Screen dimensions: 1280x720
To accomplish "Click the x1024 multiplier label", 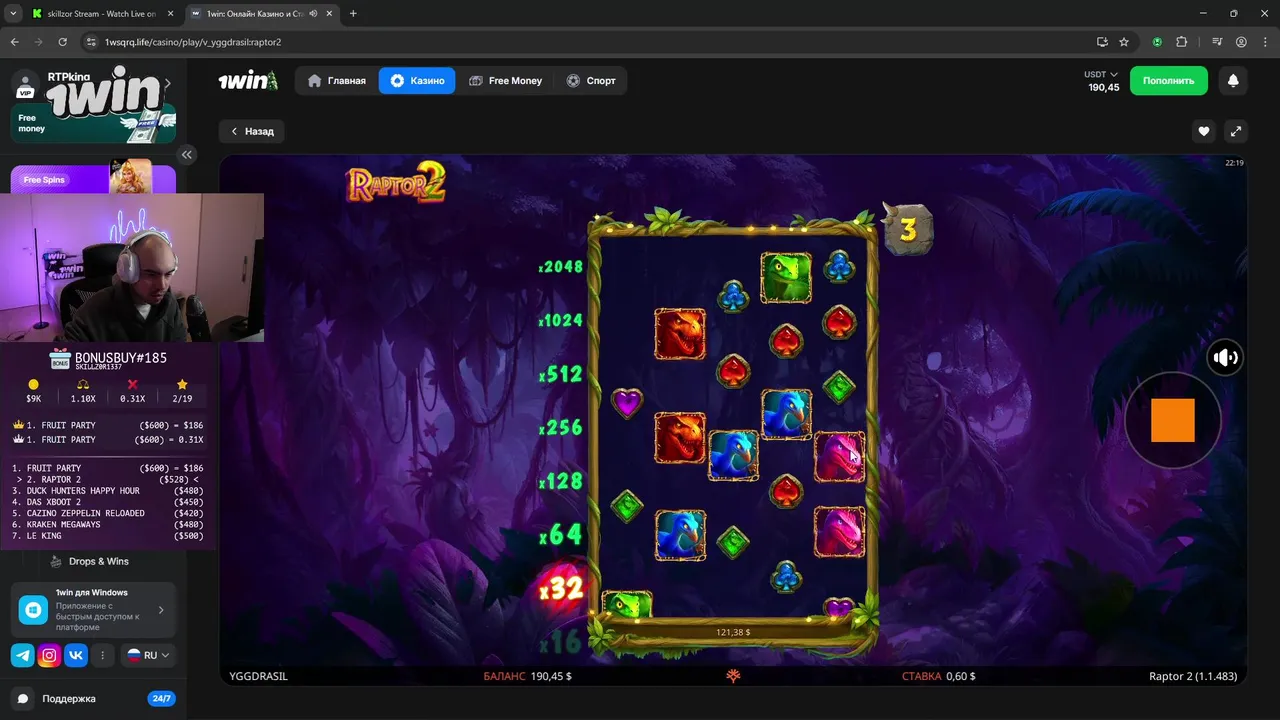I will [560, 321].
